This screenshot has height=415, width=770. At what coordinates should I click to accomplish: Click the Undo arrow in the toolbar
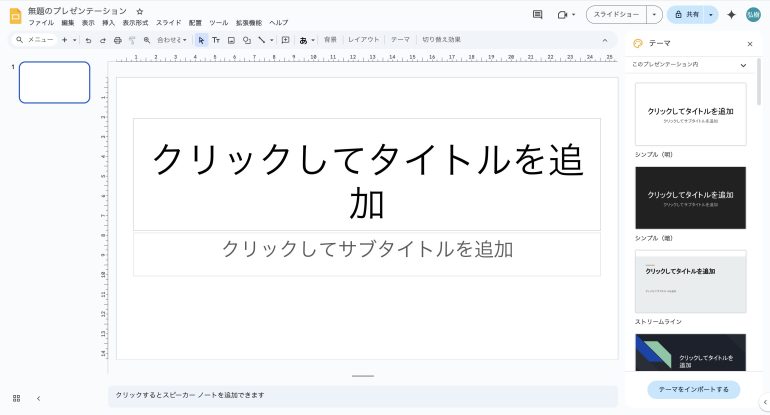tap(89, 40)
